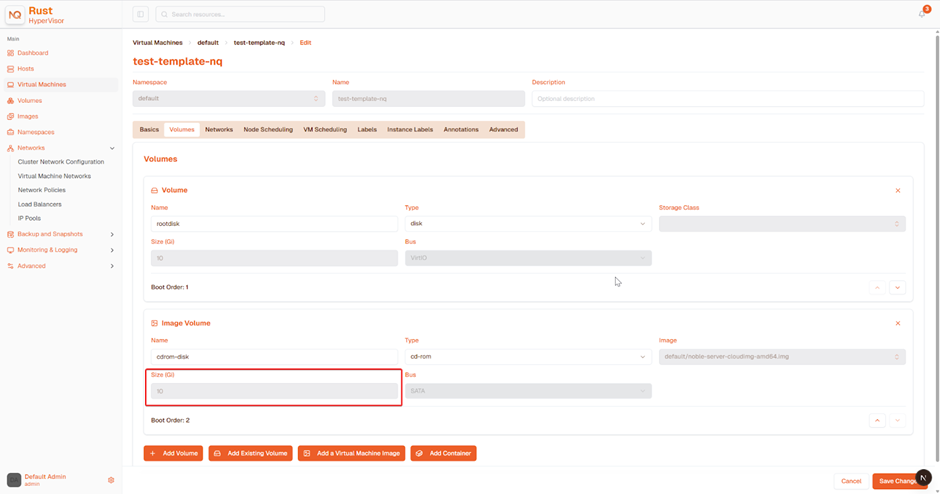
Task: Open Load Balancers page
Action: [x=40, y=204]
